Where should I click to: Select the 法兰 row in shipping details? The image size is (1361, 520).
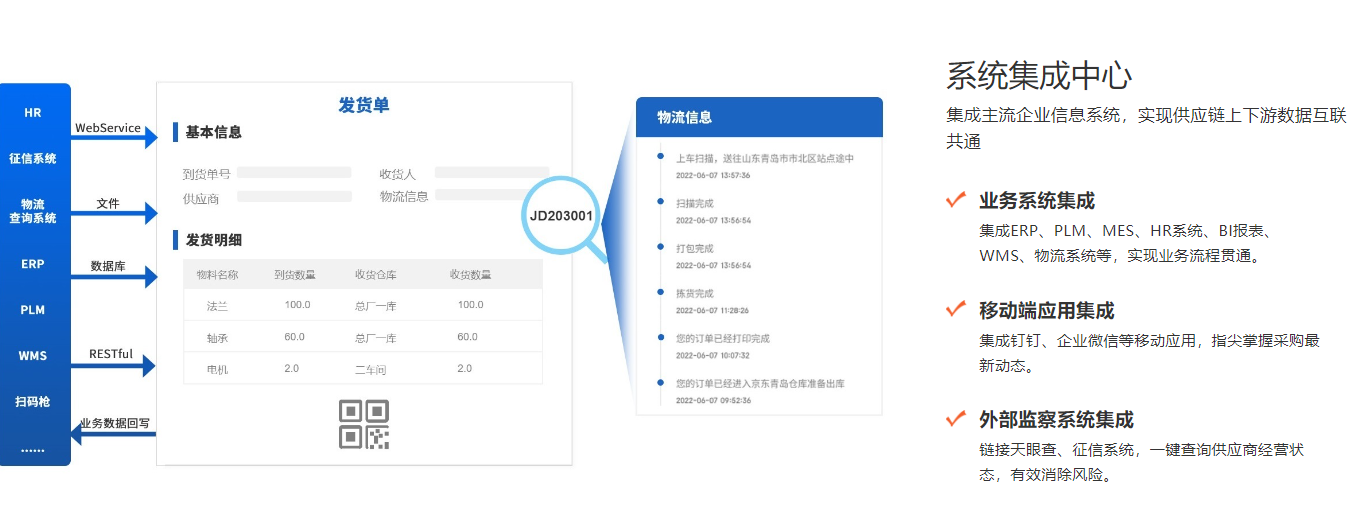tap(362, 305)
